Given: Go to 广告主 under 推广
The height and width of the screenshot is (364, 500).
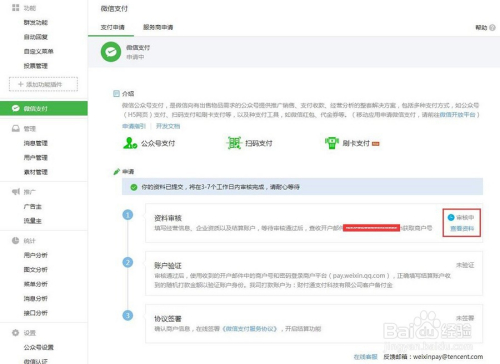Looking at the screenshot, I should pyautogui.click(x=33, y=206).
